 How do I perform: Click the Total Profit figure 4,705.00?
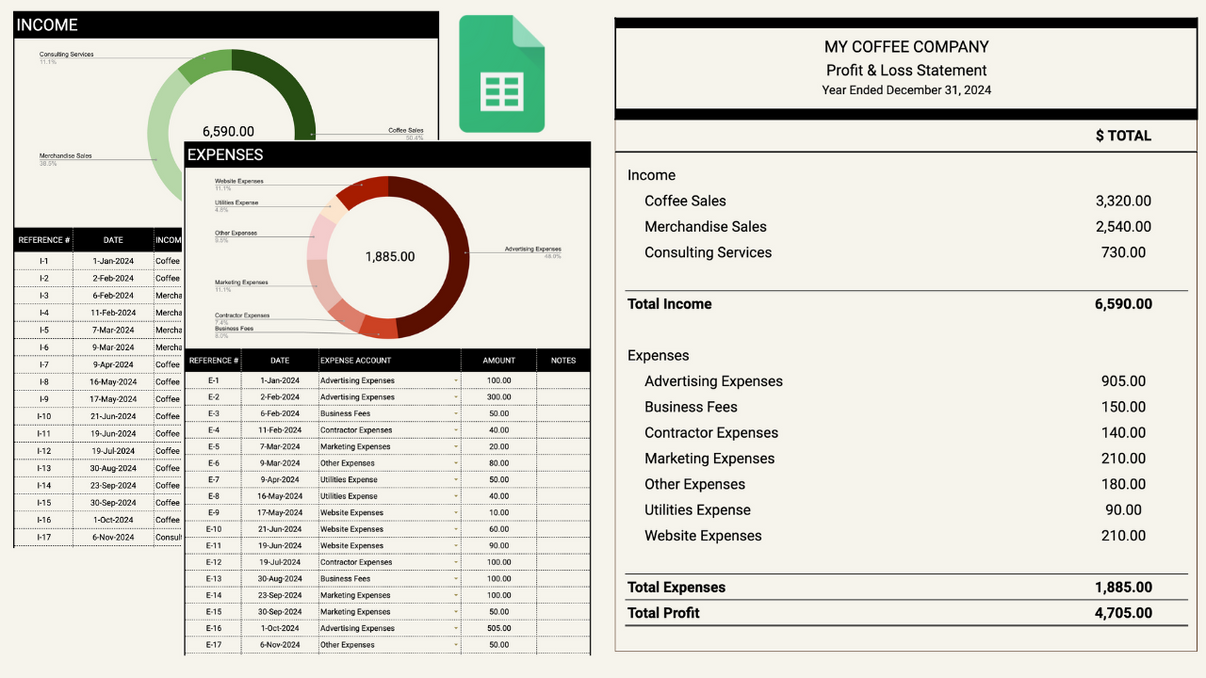[1124, 613]
